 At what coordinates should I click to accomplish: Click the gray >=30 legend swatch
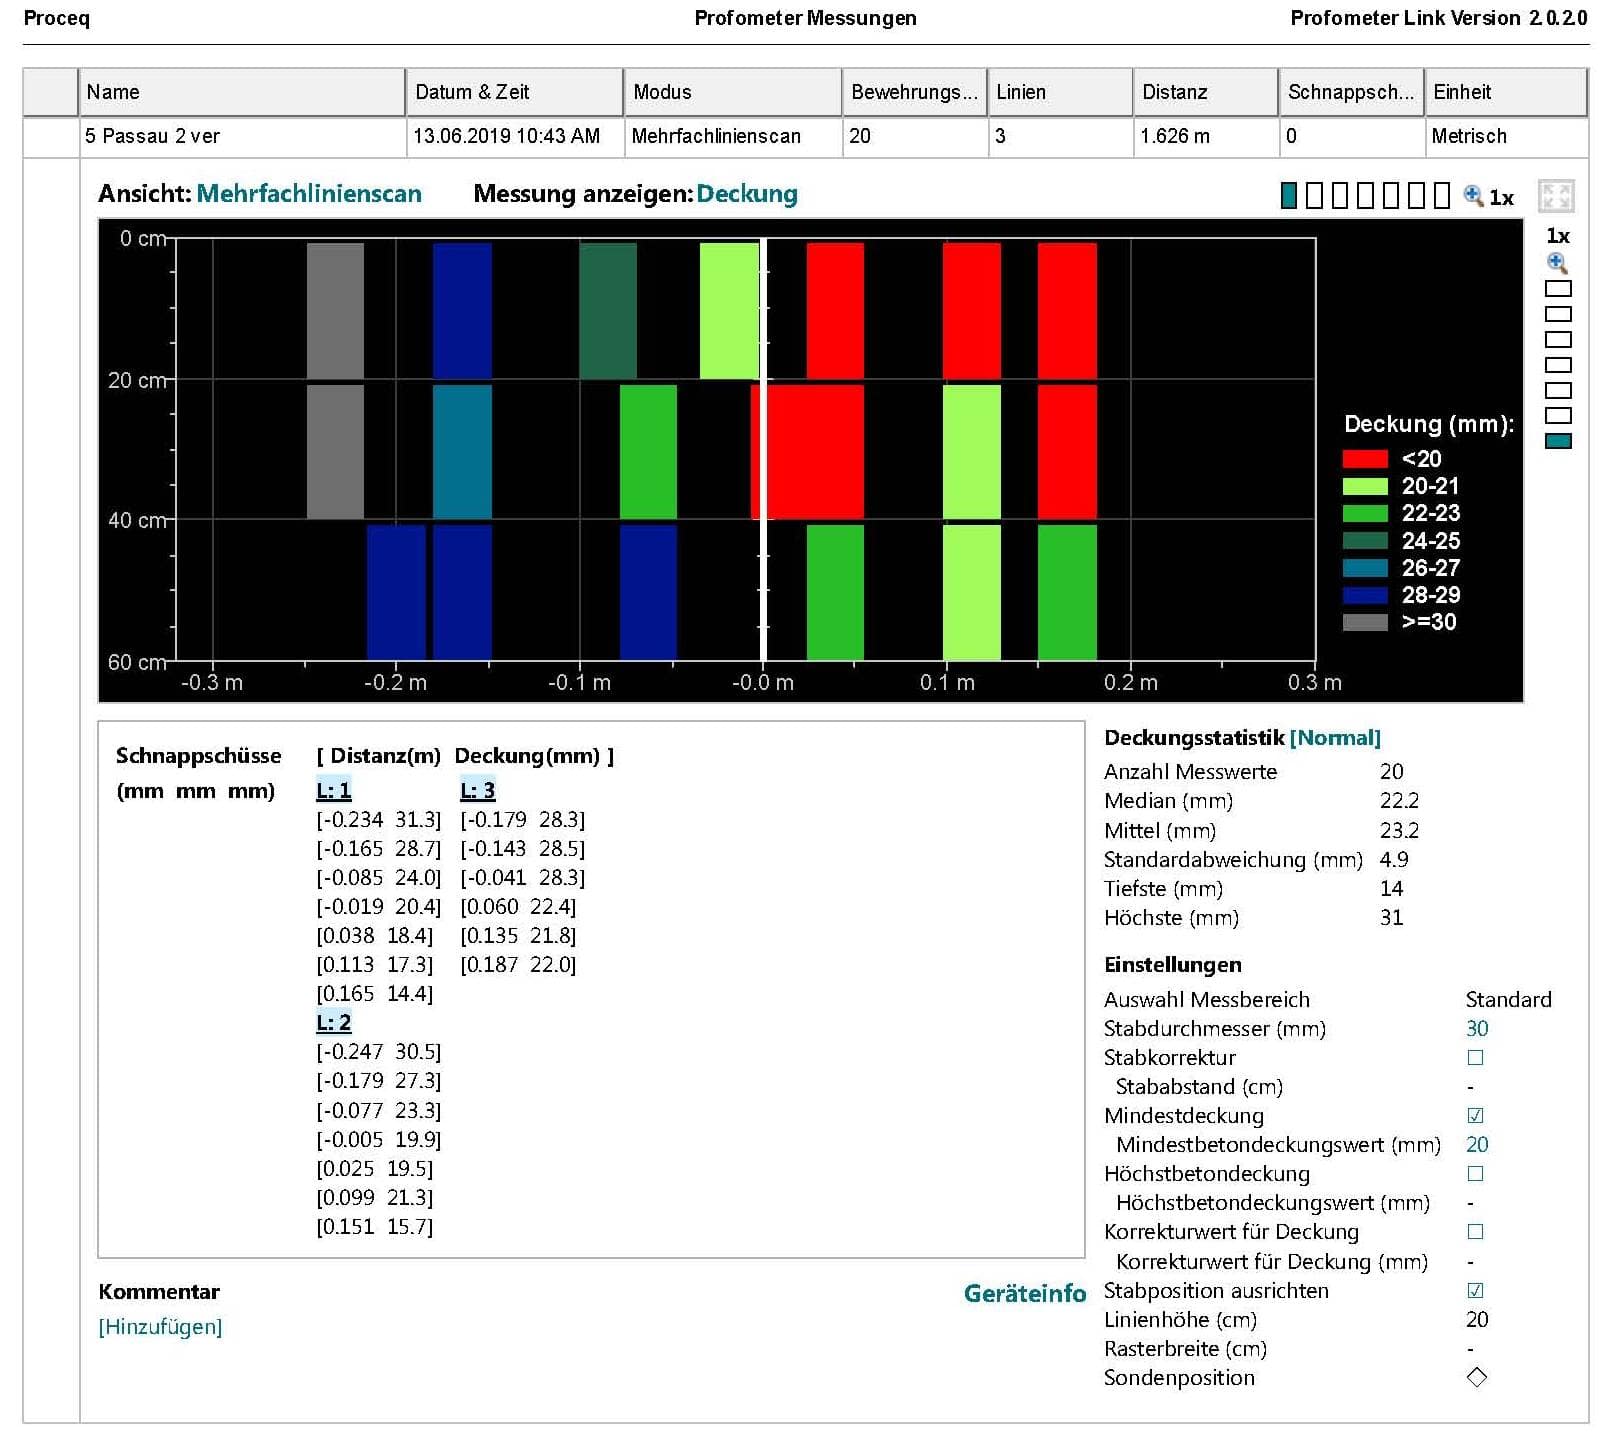point(1365,622)
